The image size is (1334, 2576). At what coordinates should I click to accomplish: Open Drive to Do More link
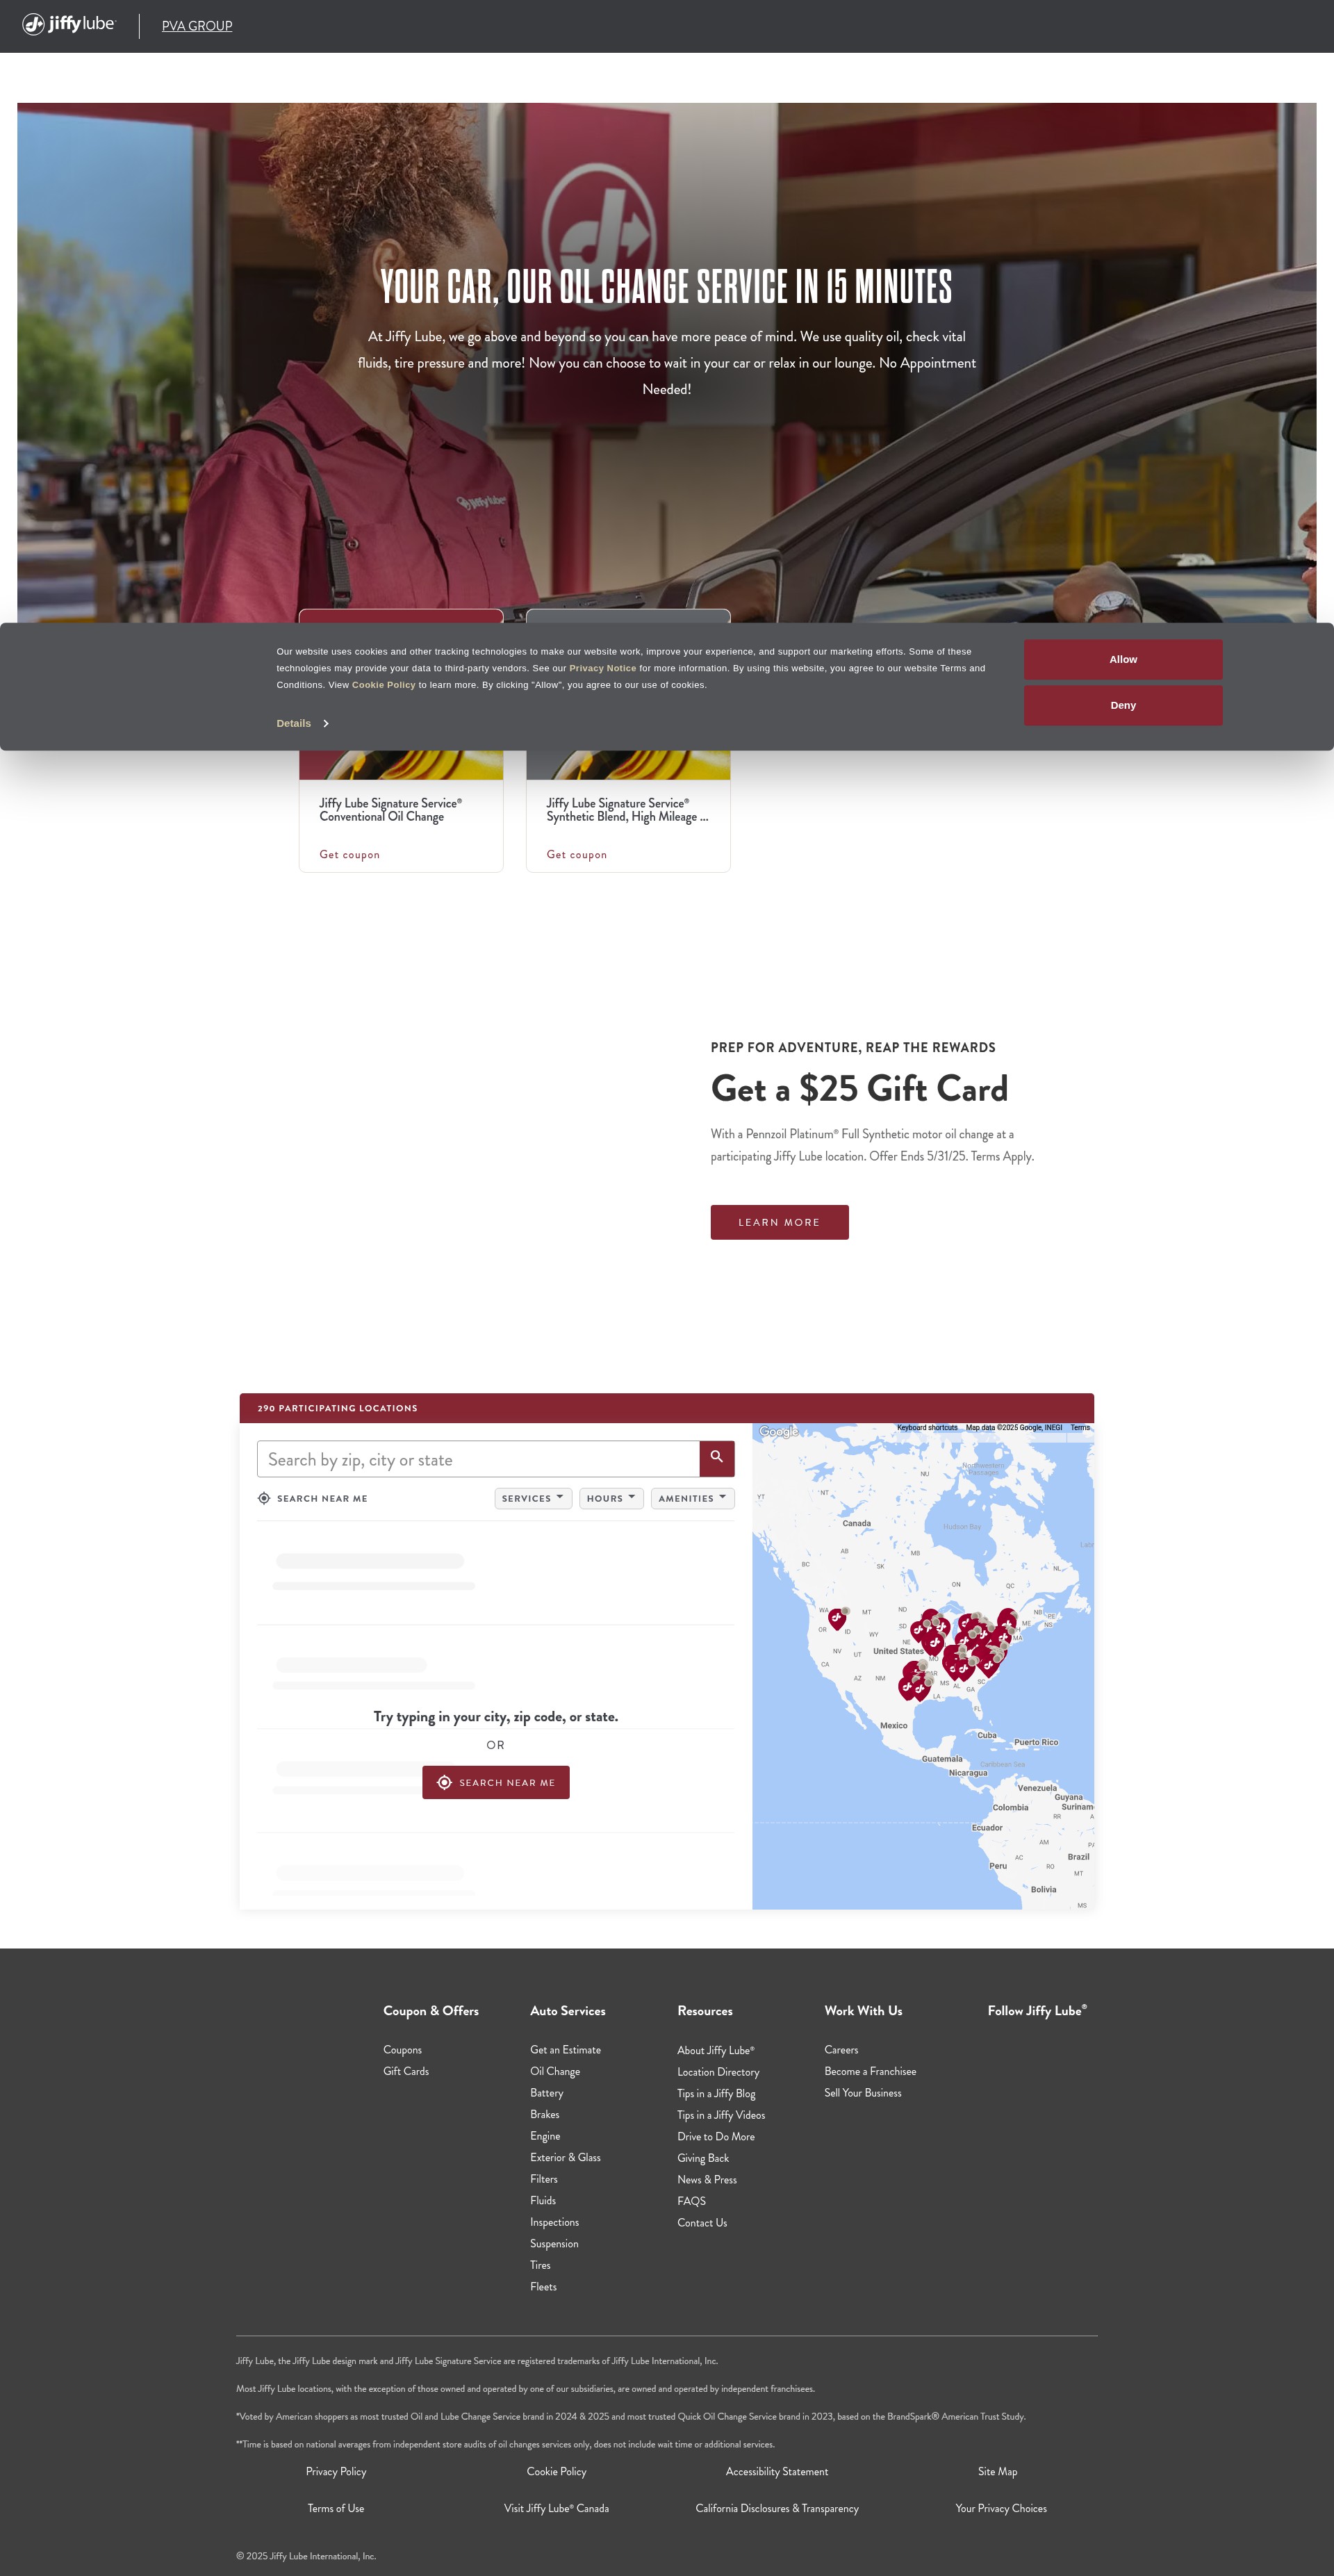pos(716,2136)
